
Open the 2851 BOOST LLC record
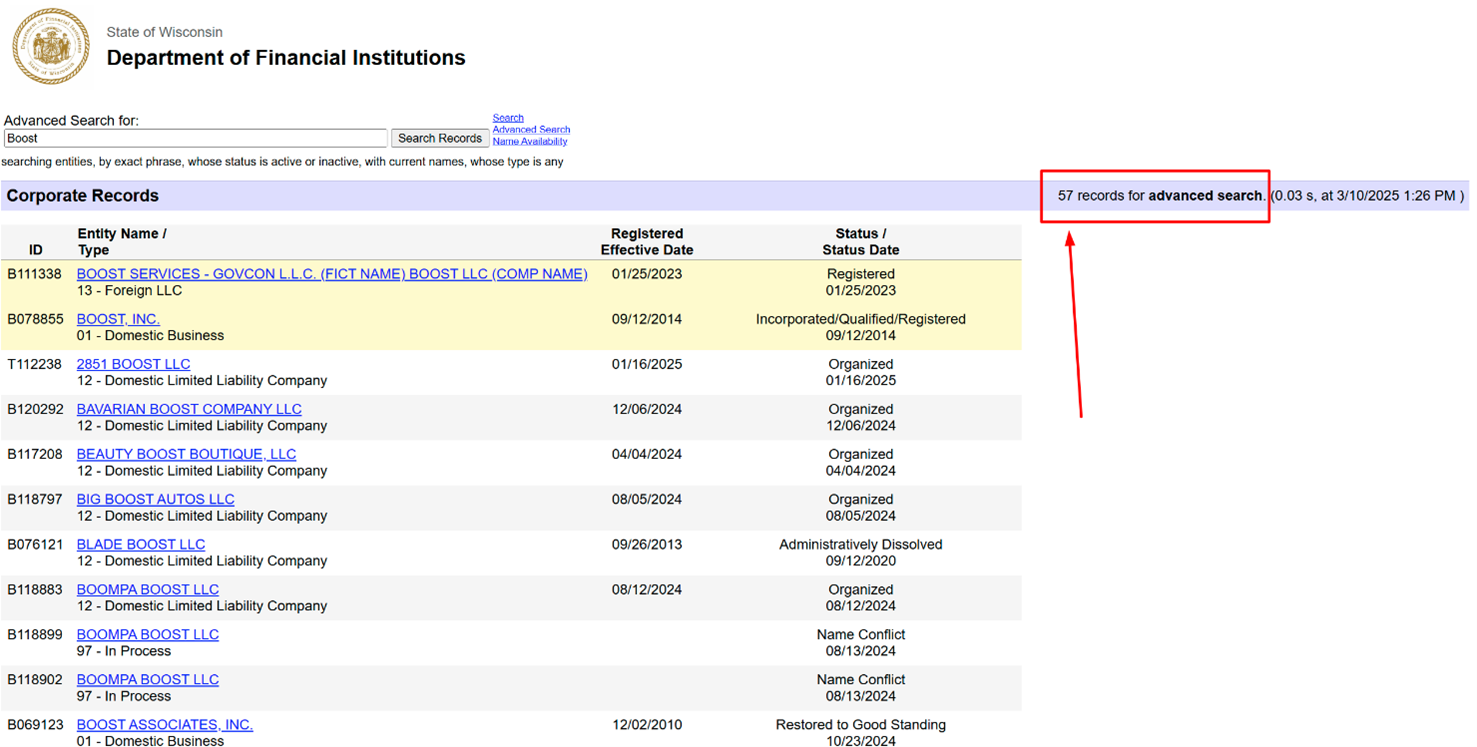click(133, 364)
